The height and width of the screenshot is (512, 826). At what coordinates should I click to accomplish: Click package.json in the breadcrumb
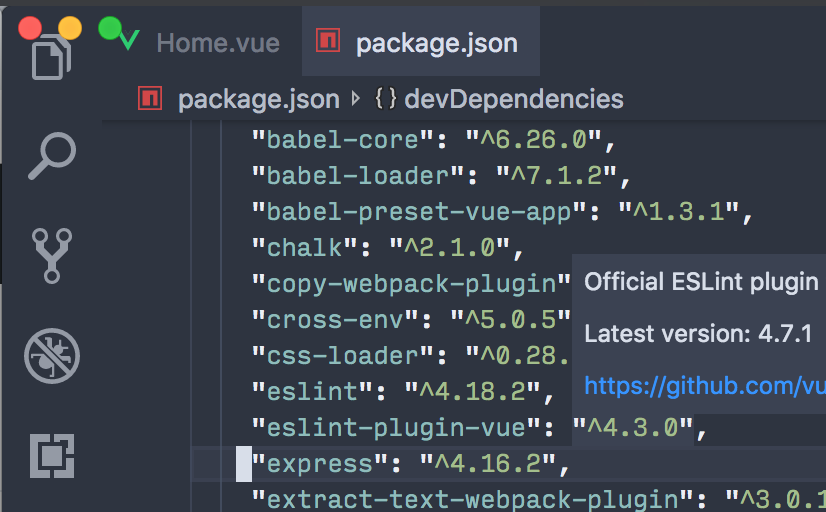click(259, 99)
